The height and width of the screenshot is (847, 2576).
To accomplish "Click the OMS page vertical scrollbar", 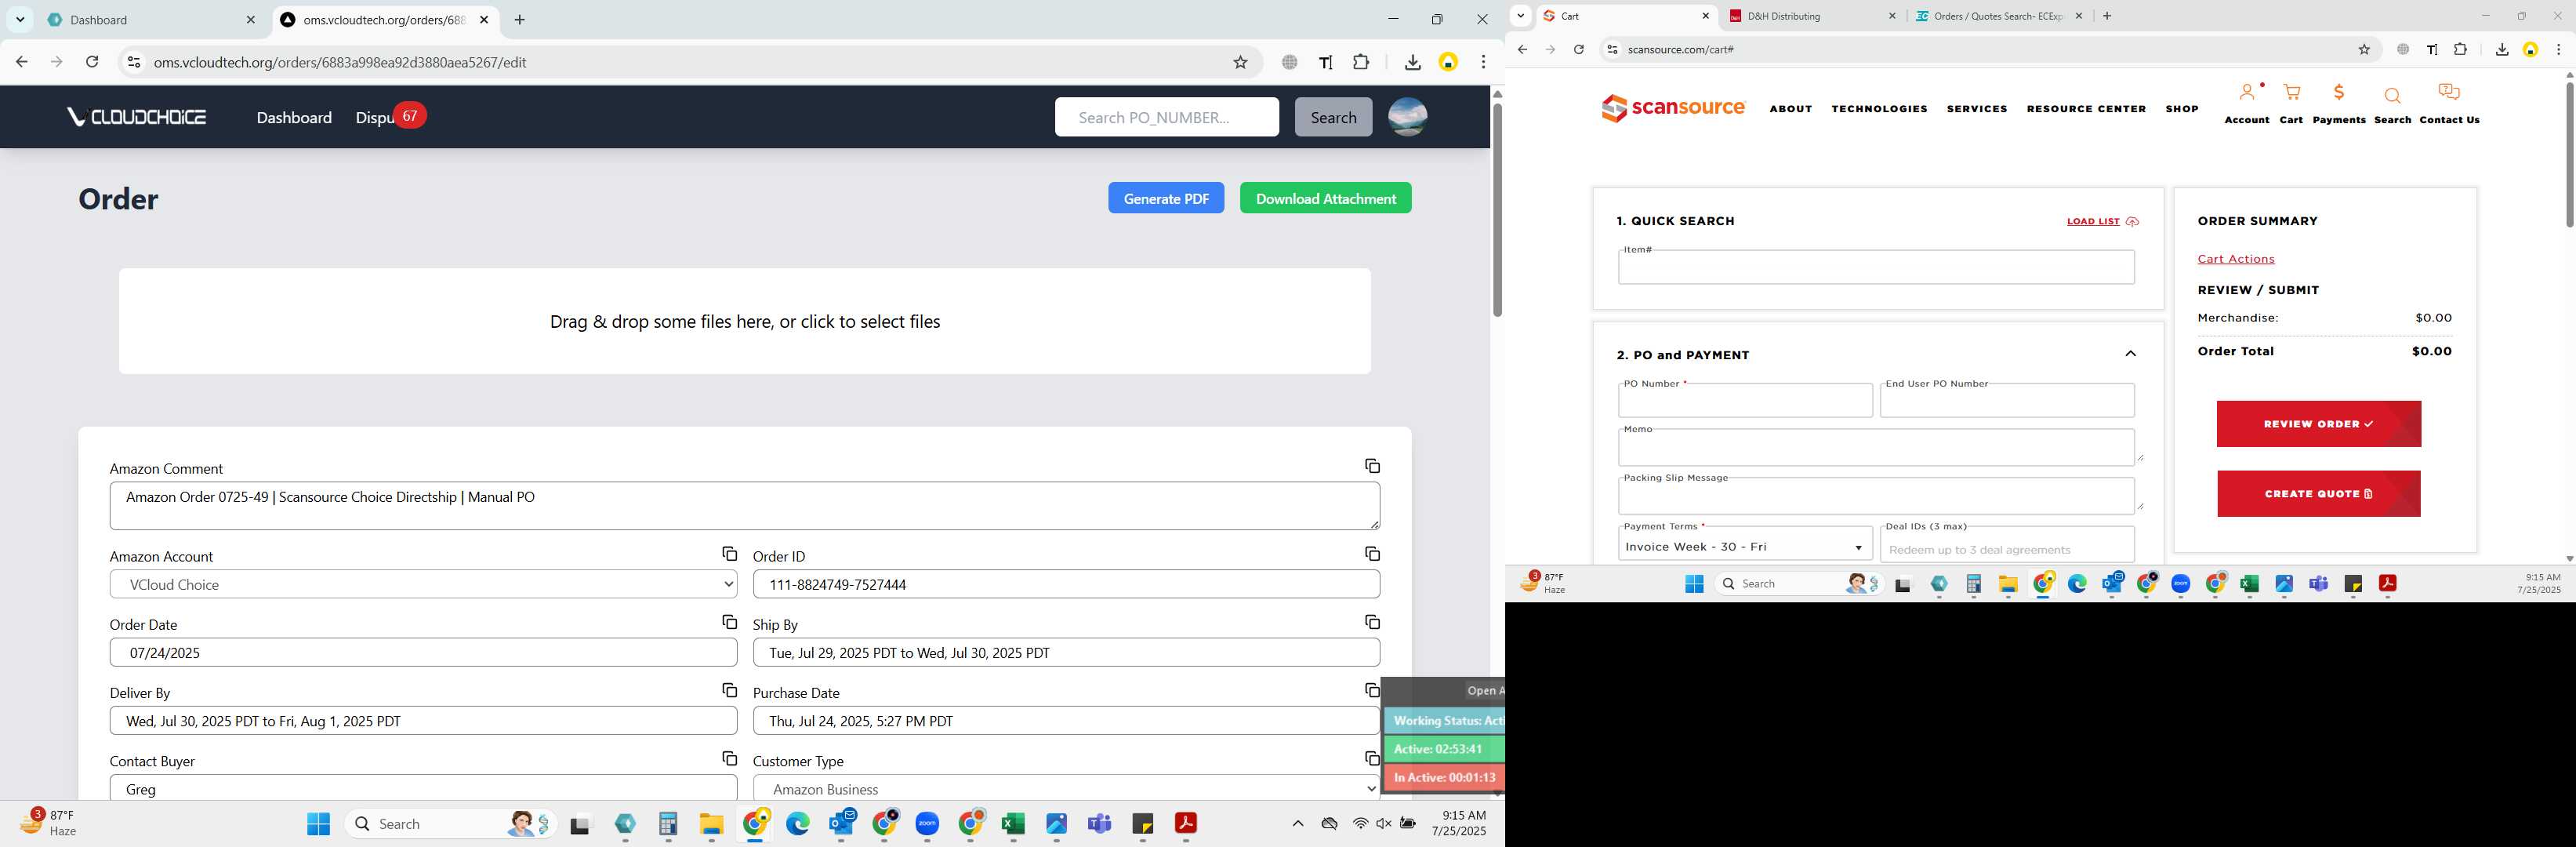I will click(1497, 210).
